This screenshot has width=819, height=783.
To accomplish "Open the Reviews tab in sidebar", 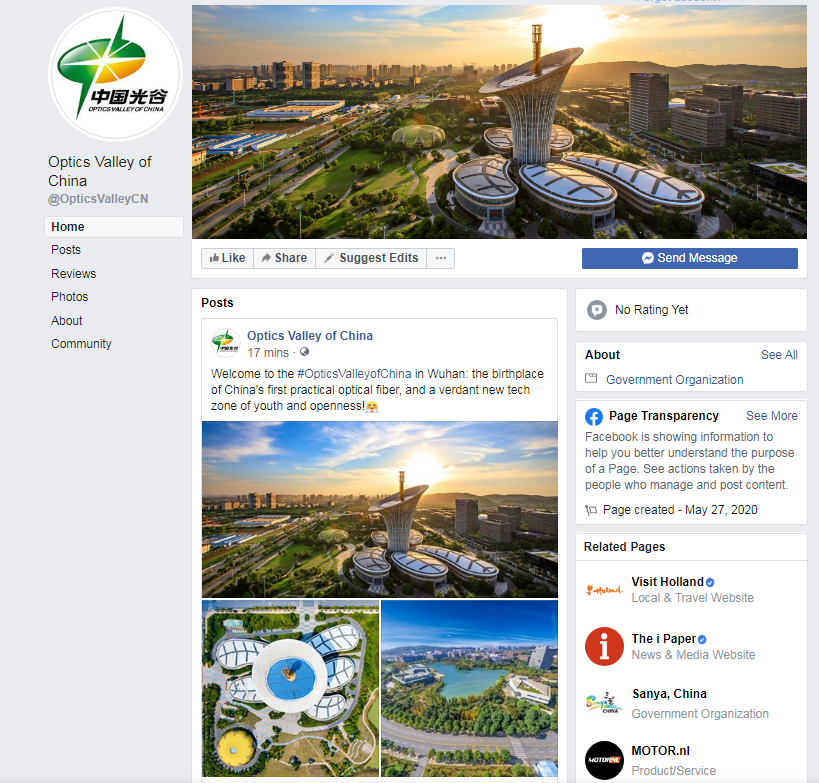I will [74, 274].
